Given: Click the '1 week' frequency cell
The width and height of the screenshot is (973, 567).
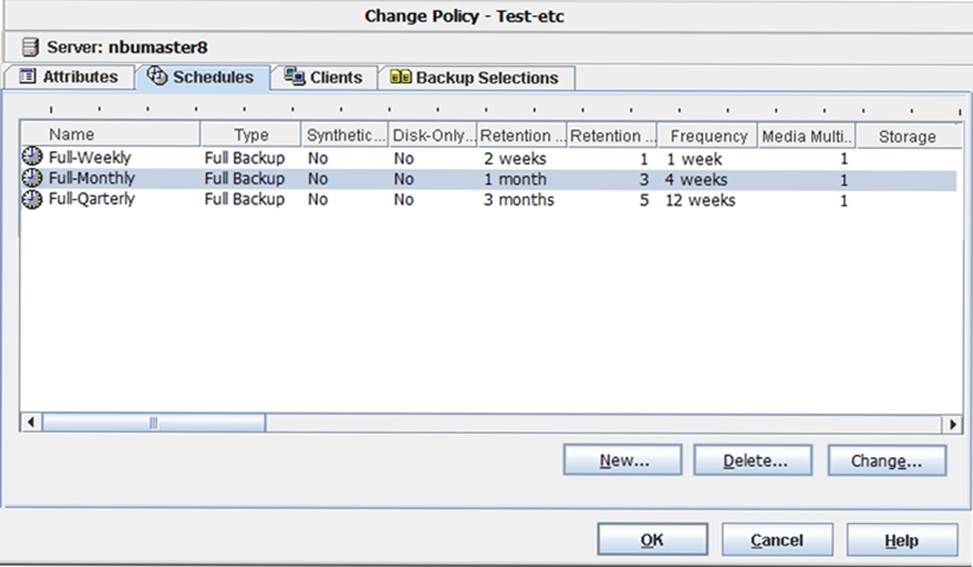Looking at the screenshot, I should pos(694,159).
